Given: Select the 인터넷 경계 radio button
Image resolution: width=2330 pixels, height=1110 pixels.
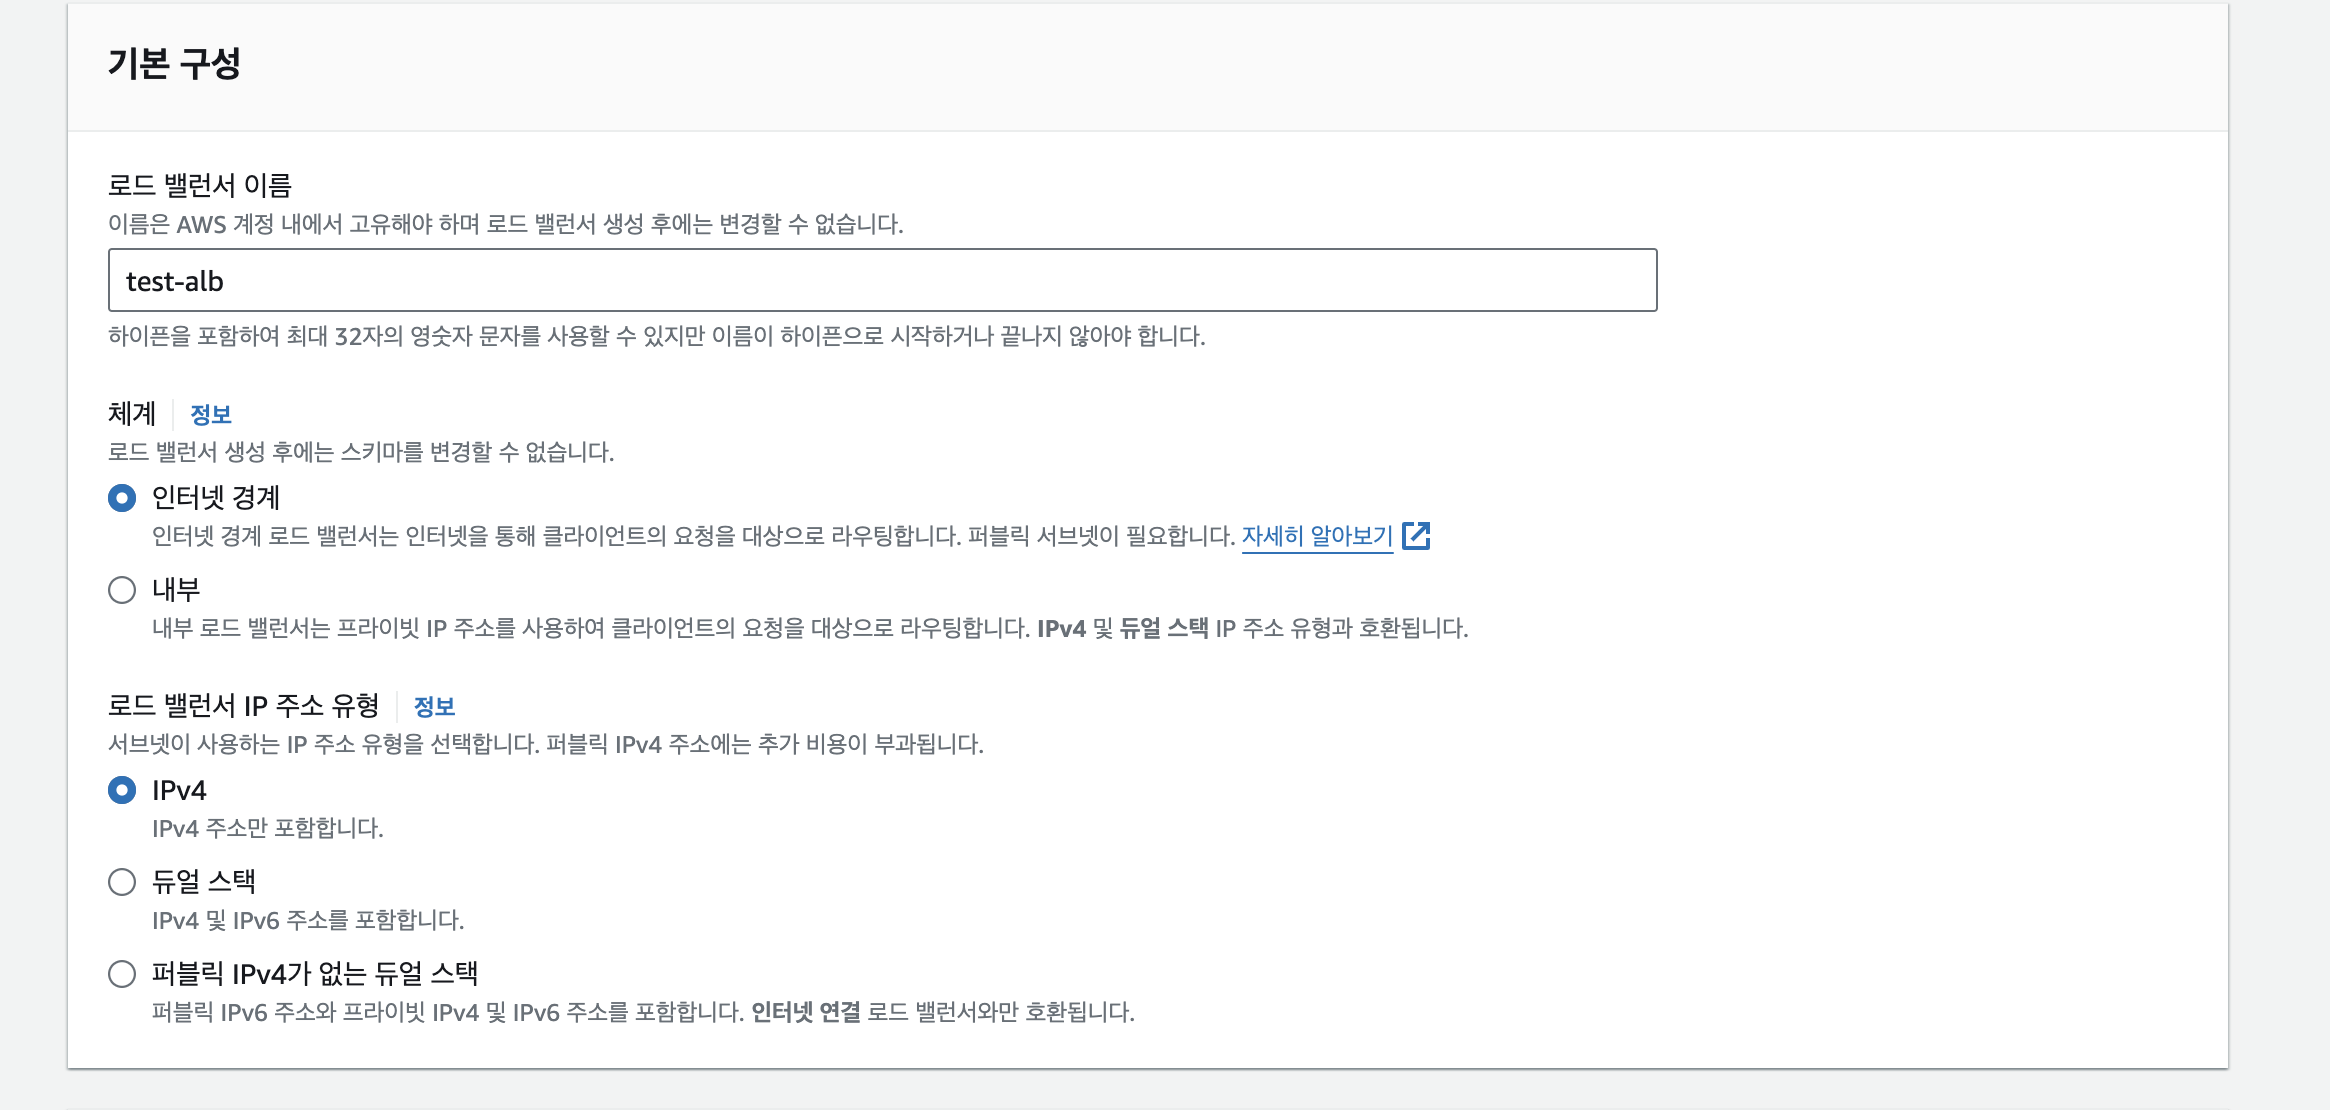Looking at the screenshot, I should coord(122,498).
